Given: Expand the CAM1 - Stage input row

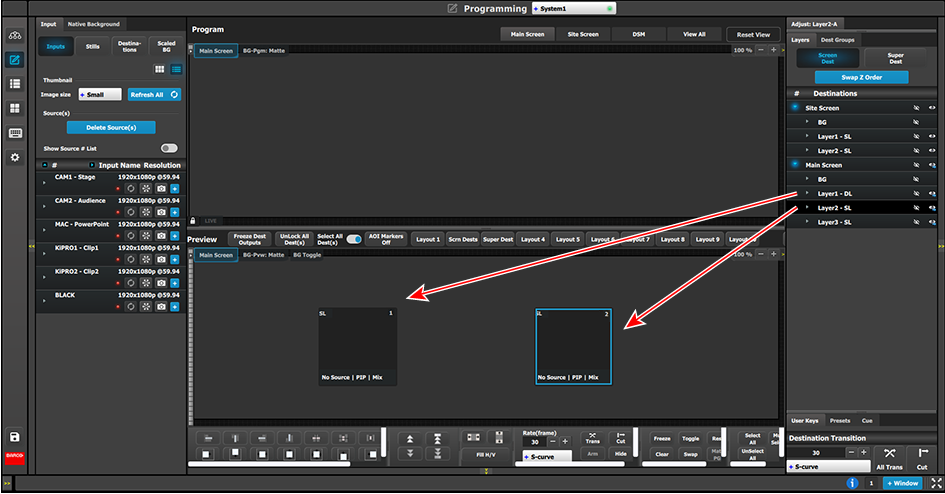Looking at the screenshot, I should tap(44, 183).
